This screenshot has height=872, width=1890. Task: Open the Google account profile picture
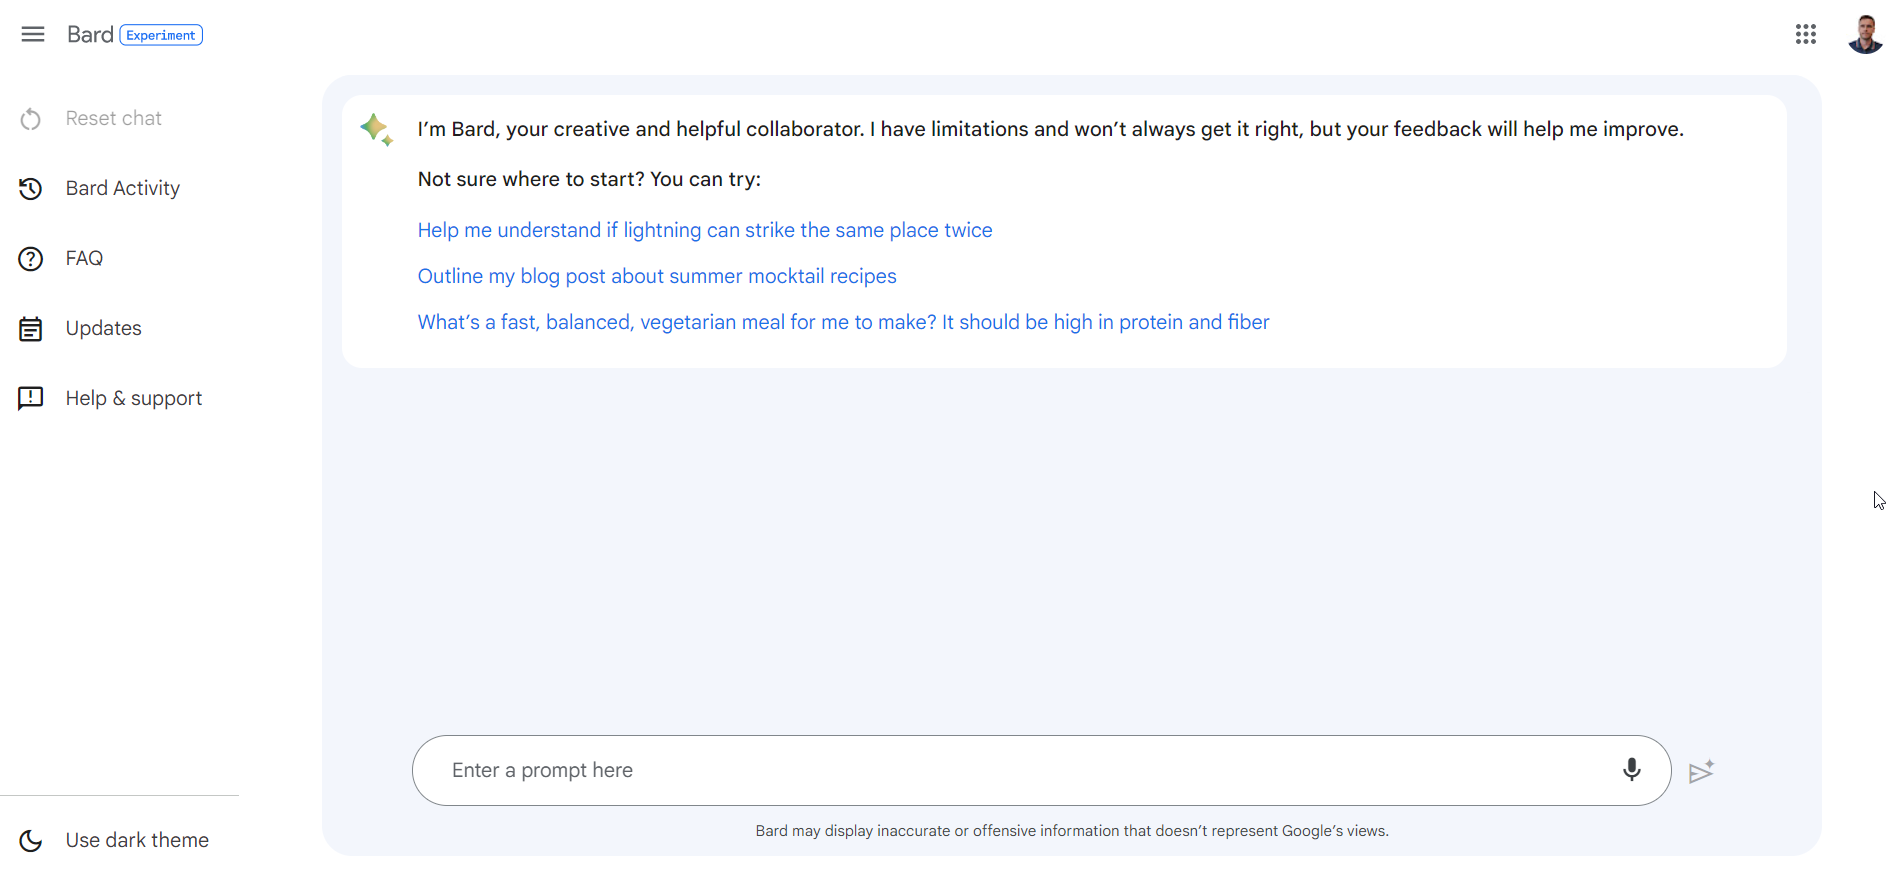[x=1865, y=35]
